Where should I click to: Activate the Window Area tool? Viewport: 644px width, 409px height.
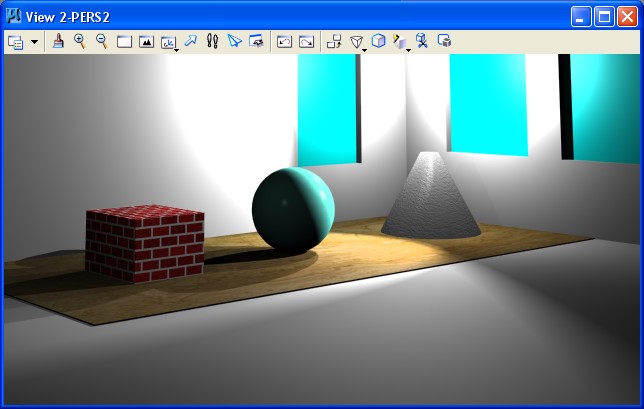(124, 41)
